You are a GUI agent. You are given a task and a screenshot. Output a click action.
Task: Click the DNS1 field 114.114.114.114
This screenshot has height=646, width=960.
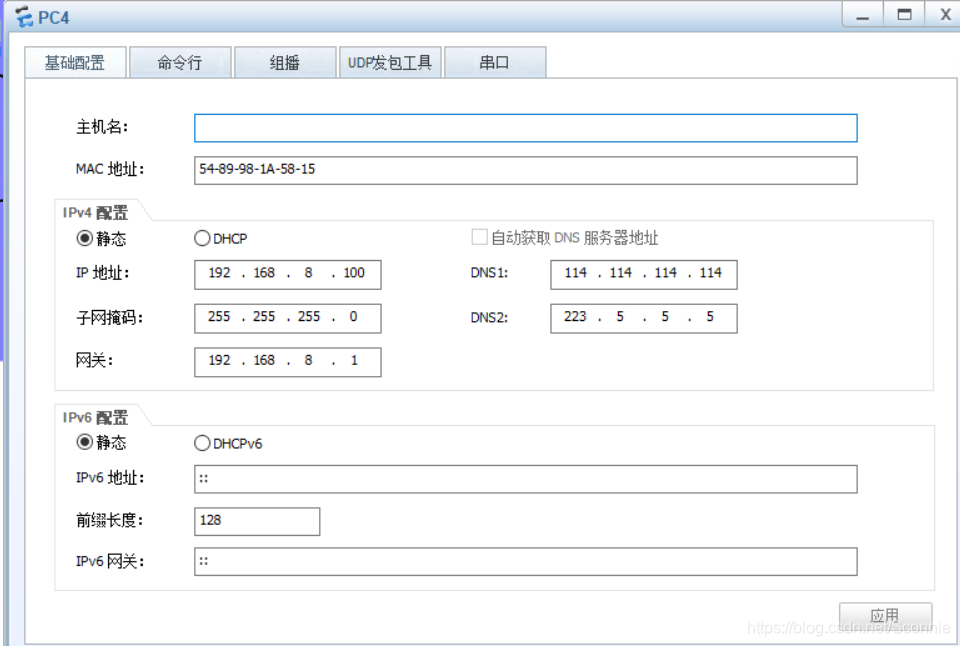pos(643,274)
